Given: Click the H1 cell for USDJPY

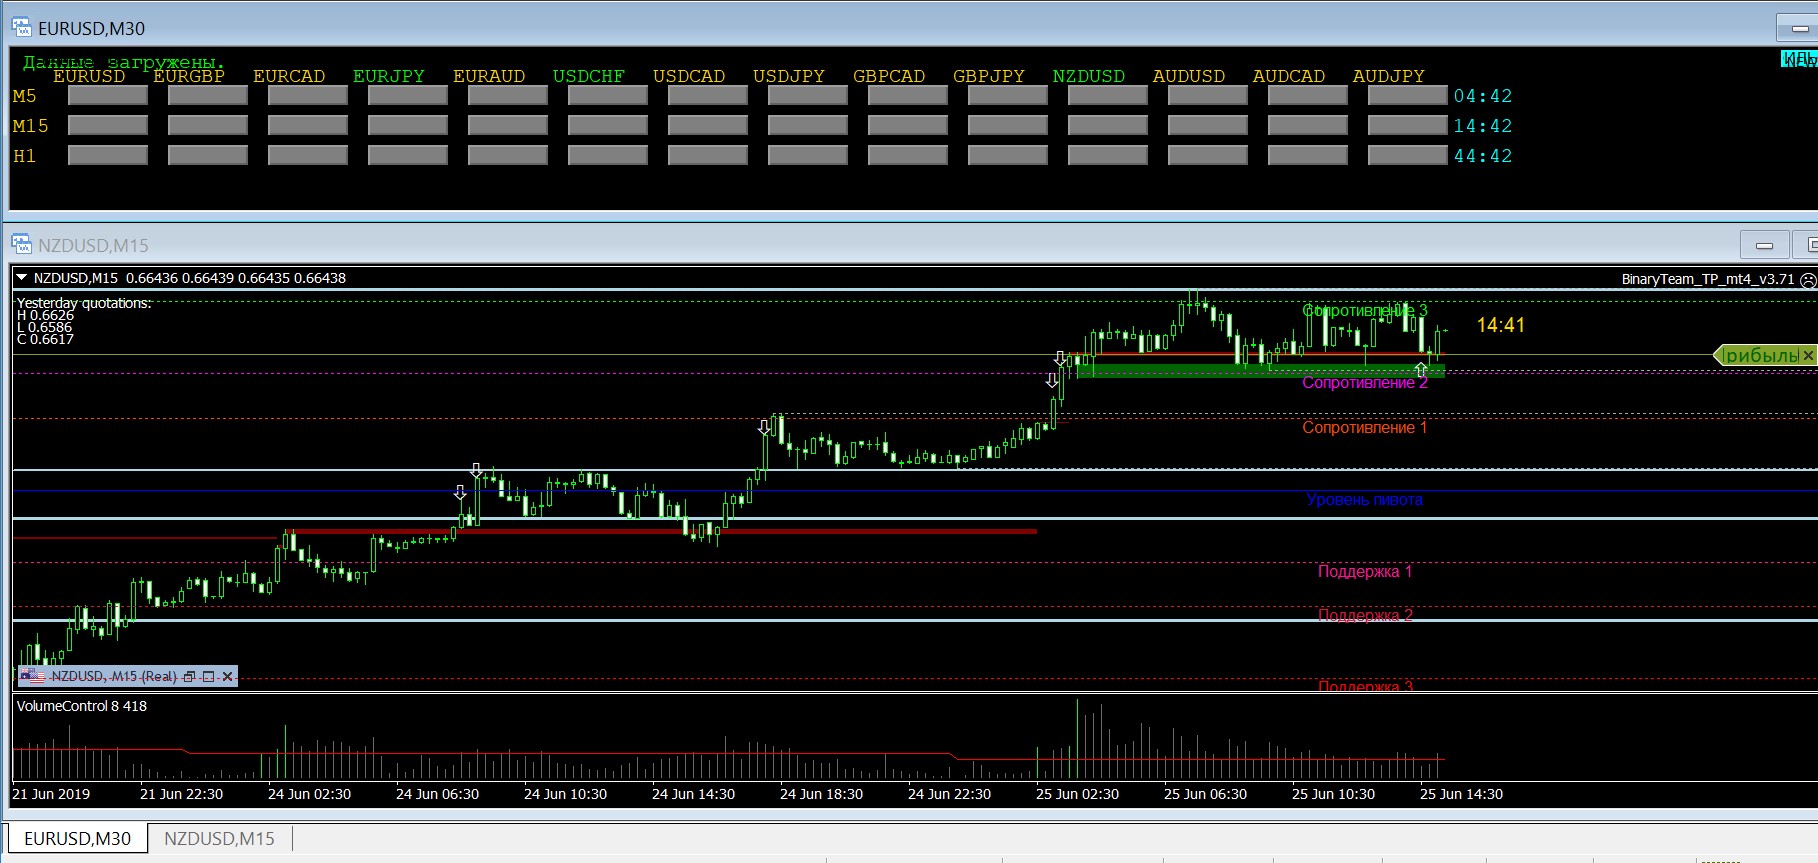Looking at the screenshot, I should point(808,156).
